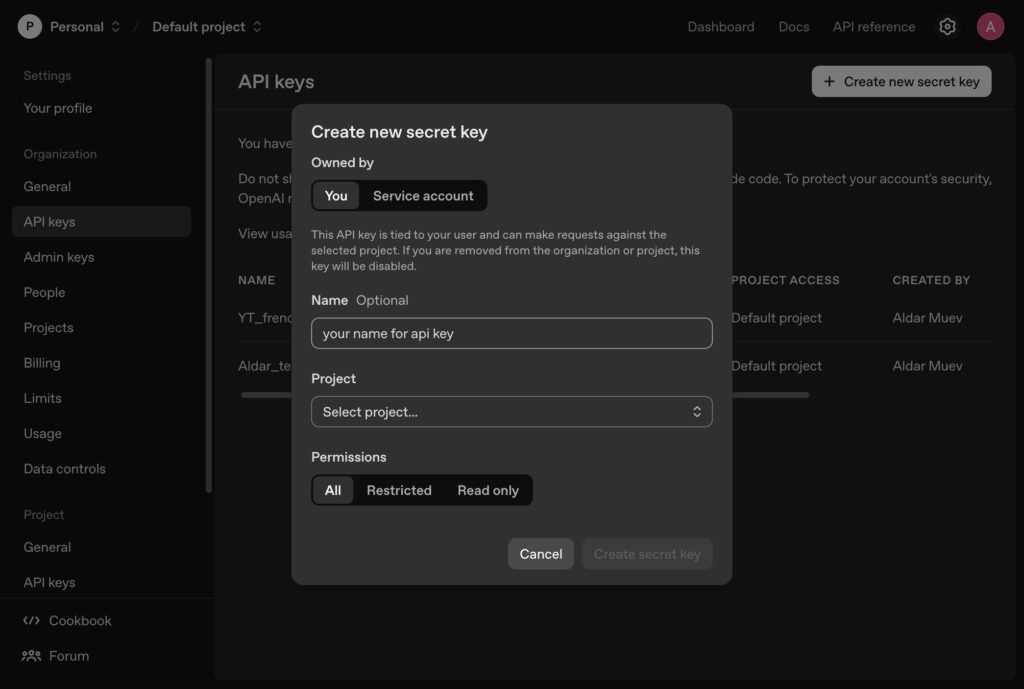Switch owner to Service account
This screenshot has width=1024, height=689.
click(423, 196)
